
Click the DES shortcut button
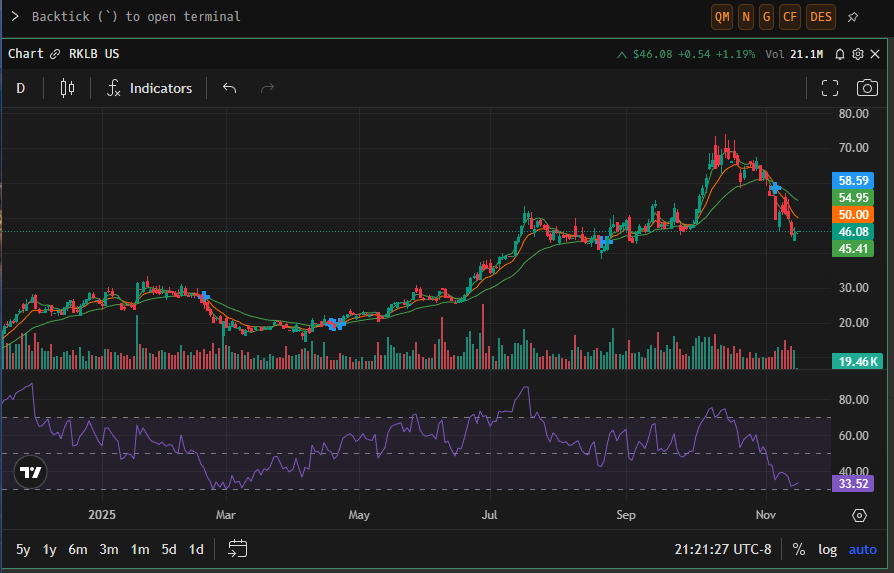click(821, 17)
